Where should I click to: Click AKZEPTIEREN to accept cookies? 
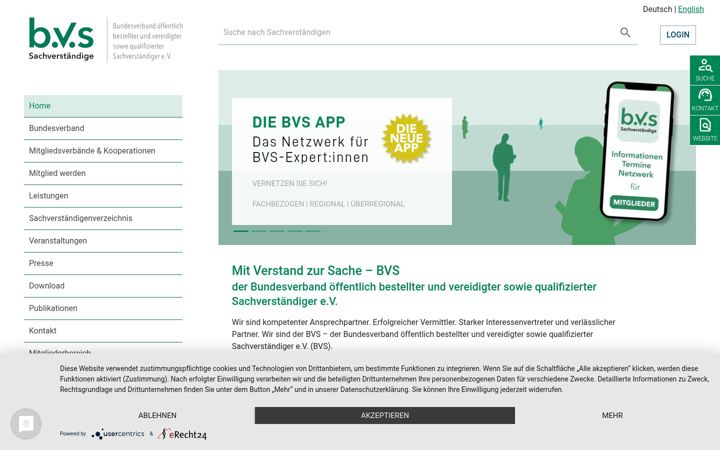[x=385, y=415]
